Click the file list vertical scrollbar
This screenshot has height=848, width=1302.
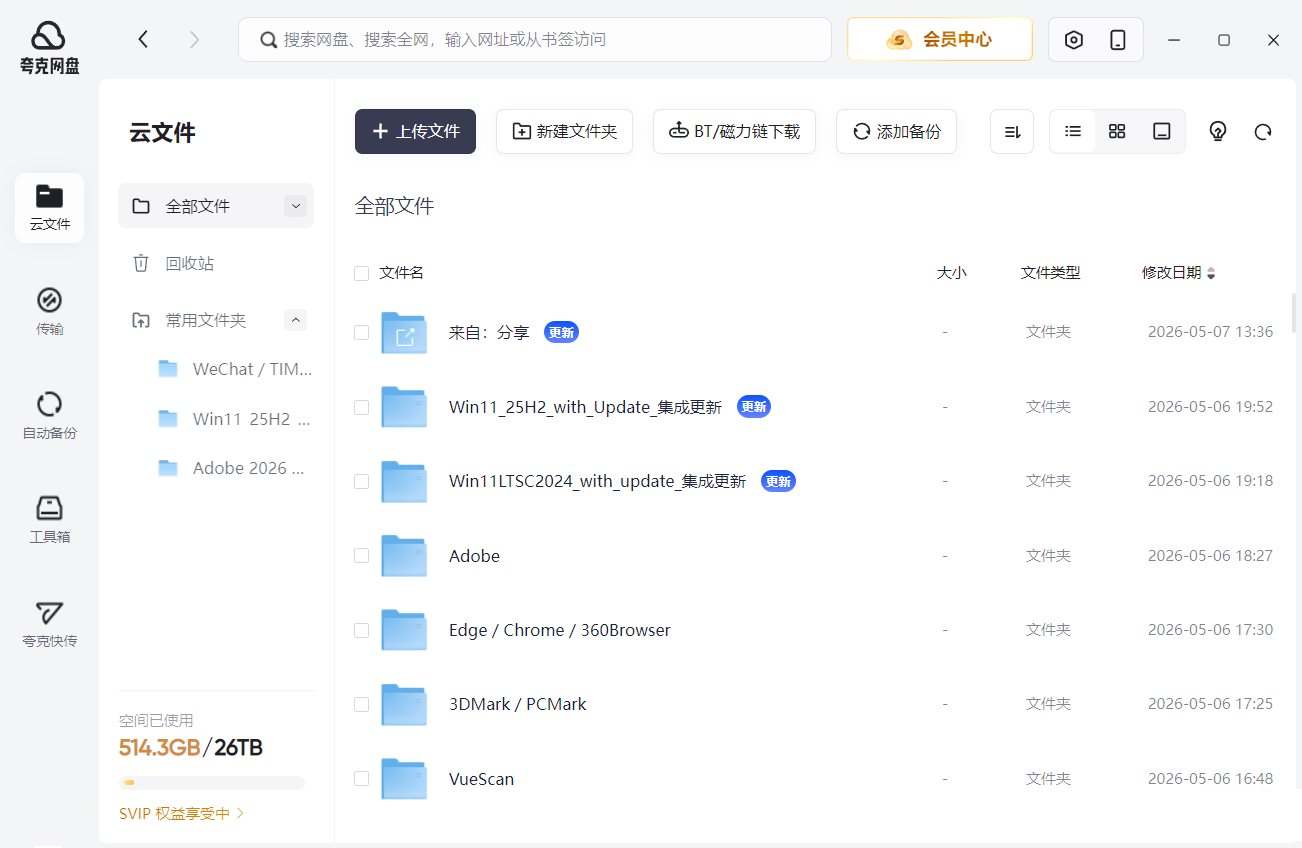point(1294,312)
